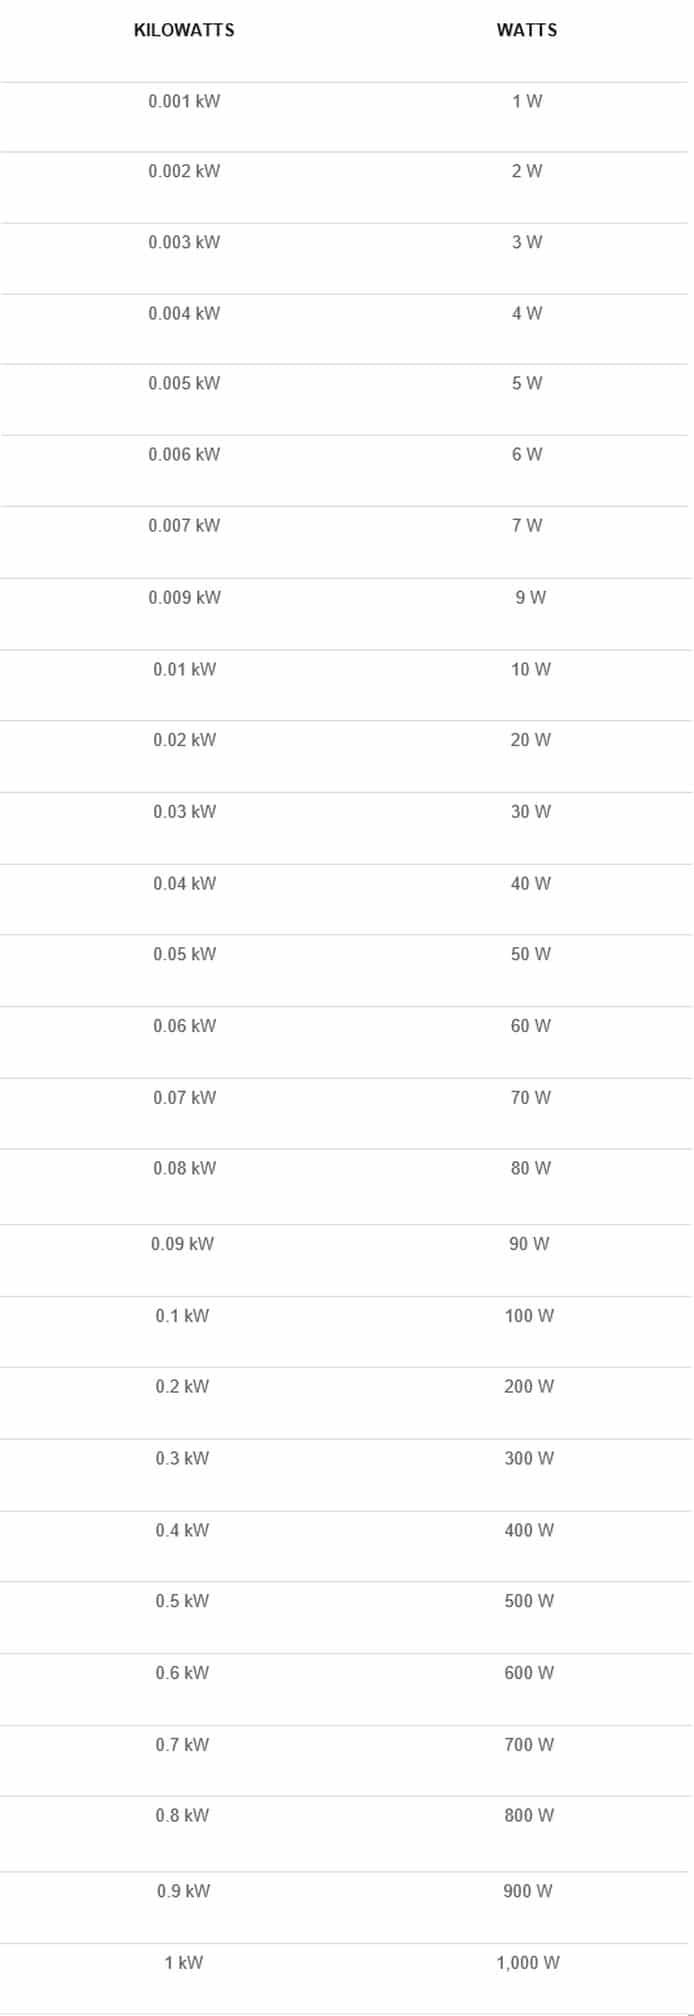This screenshot has height=2016, width=694.
Task: Select the 0.1 kW cell
Action: tap(182, 1316)
